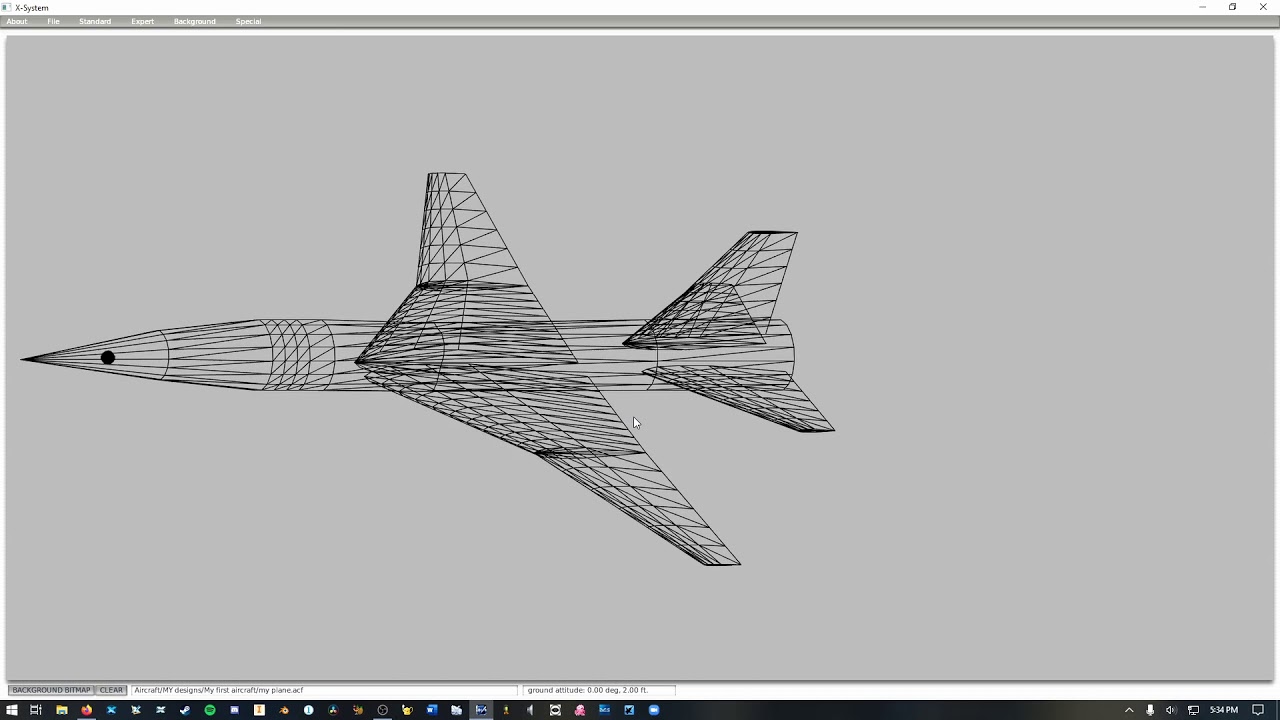
Task: Open the Background menu
Action: click(x=194, y=21)
